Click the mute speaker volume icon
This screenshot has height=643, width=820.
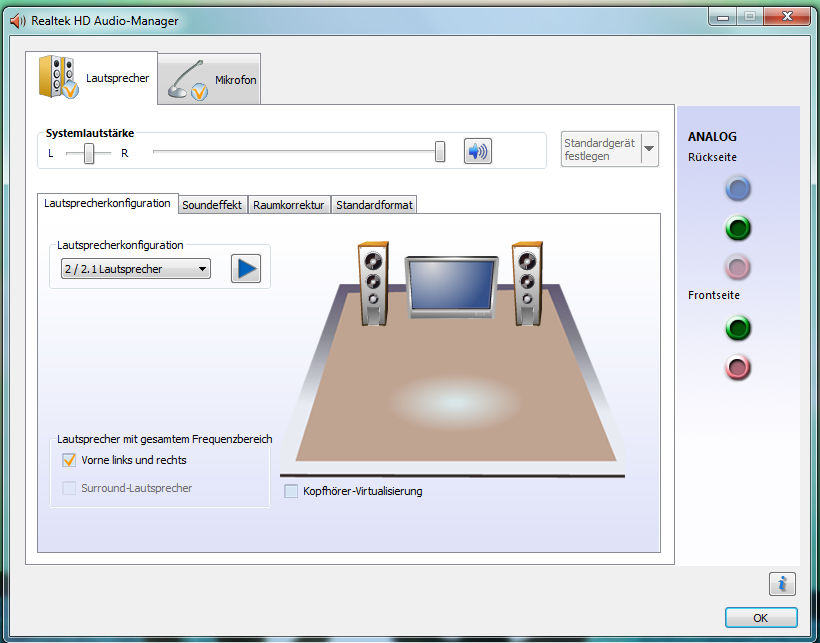(x=477, y=152)
